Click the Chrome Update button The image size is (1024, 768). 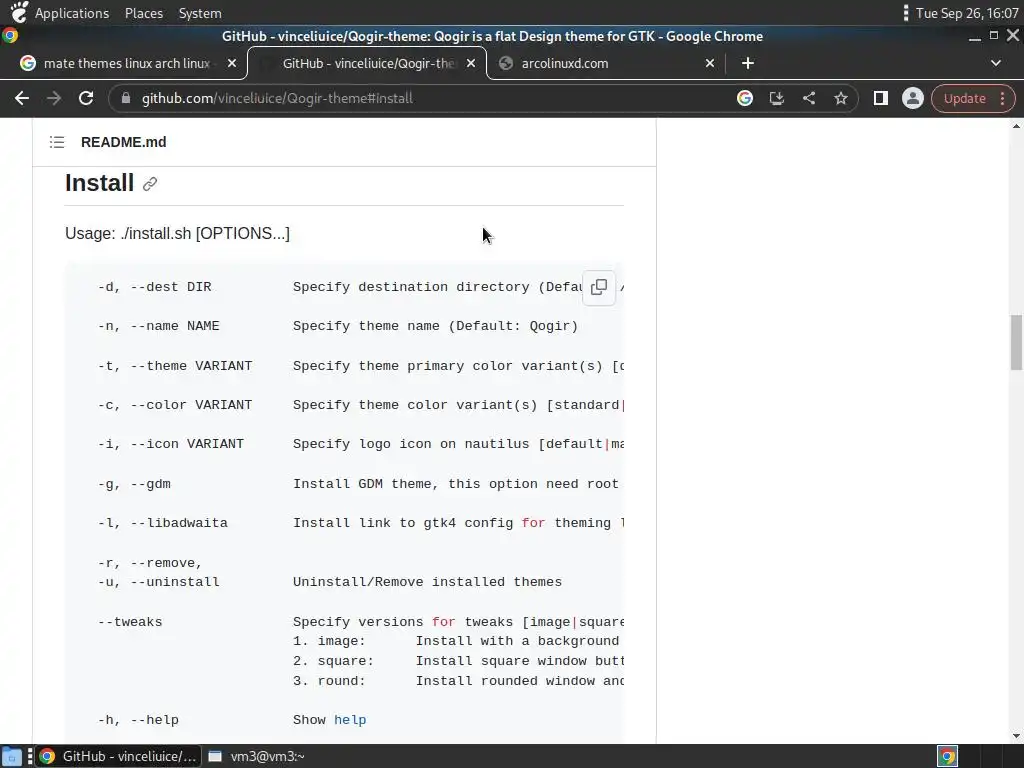tap(964, 99)
